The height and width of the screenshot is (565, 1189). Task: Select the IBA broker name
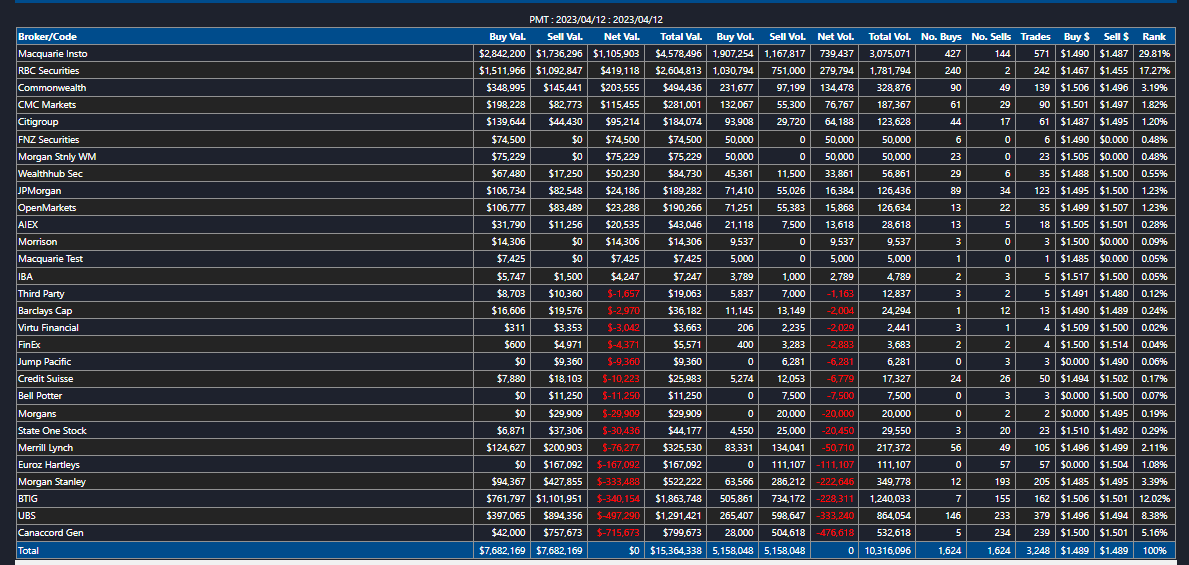click(x=25, y=277)
